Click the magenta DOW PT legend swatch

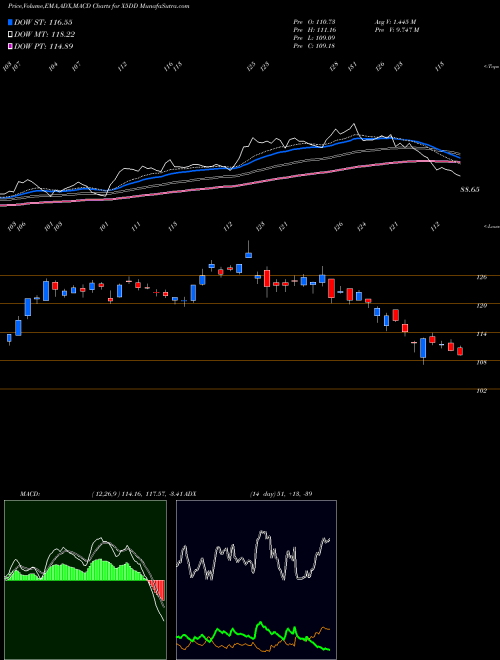11,46
